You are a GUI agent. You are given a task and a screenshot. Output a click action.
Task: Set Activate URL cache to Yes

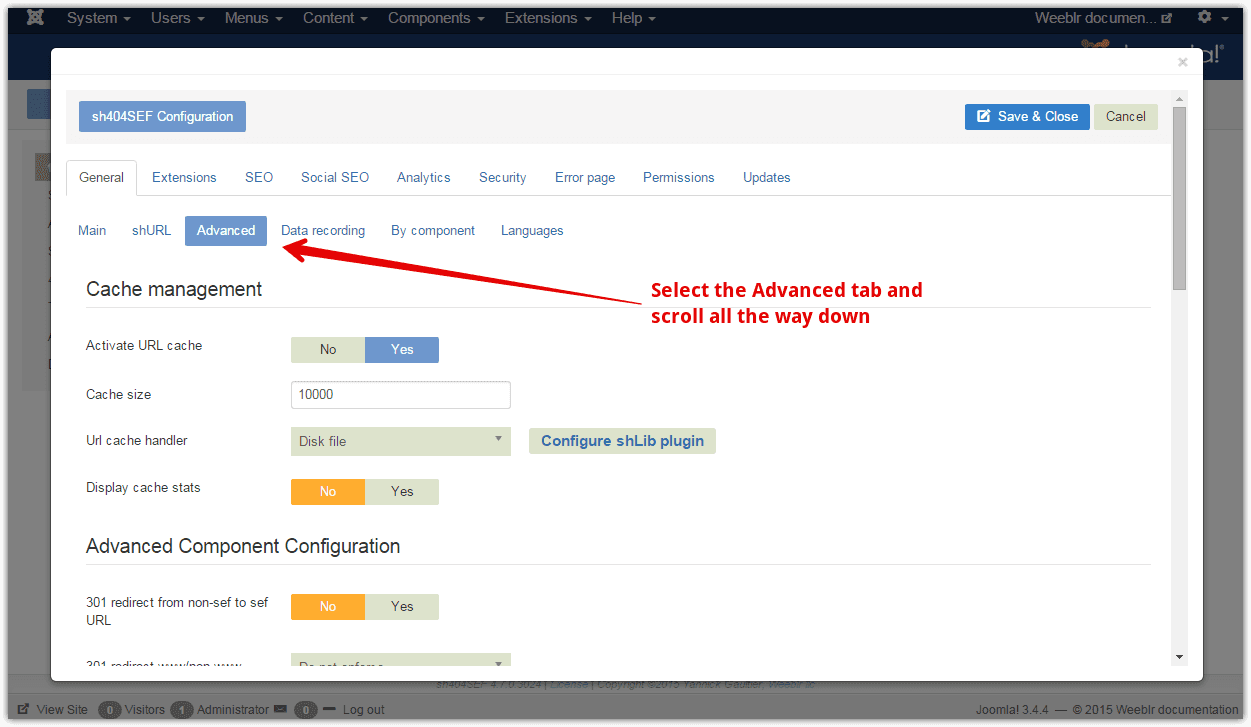402,349
